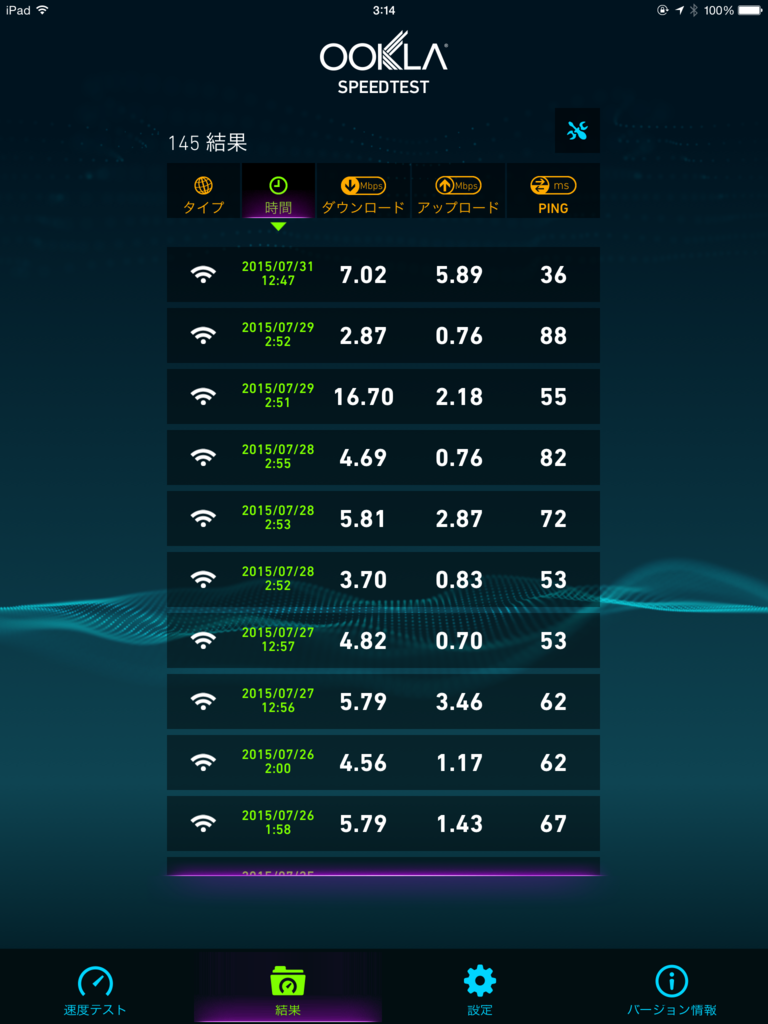Click Wi-Fi icon in 2015/07/26 2:00 row
Image resolution: width=768 pixels, height=1024 pixels.
pos(204,762)
